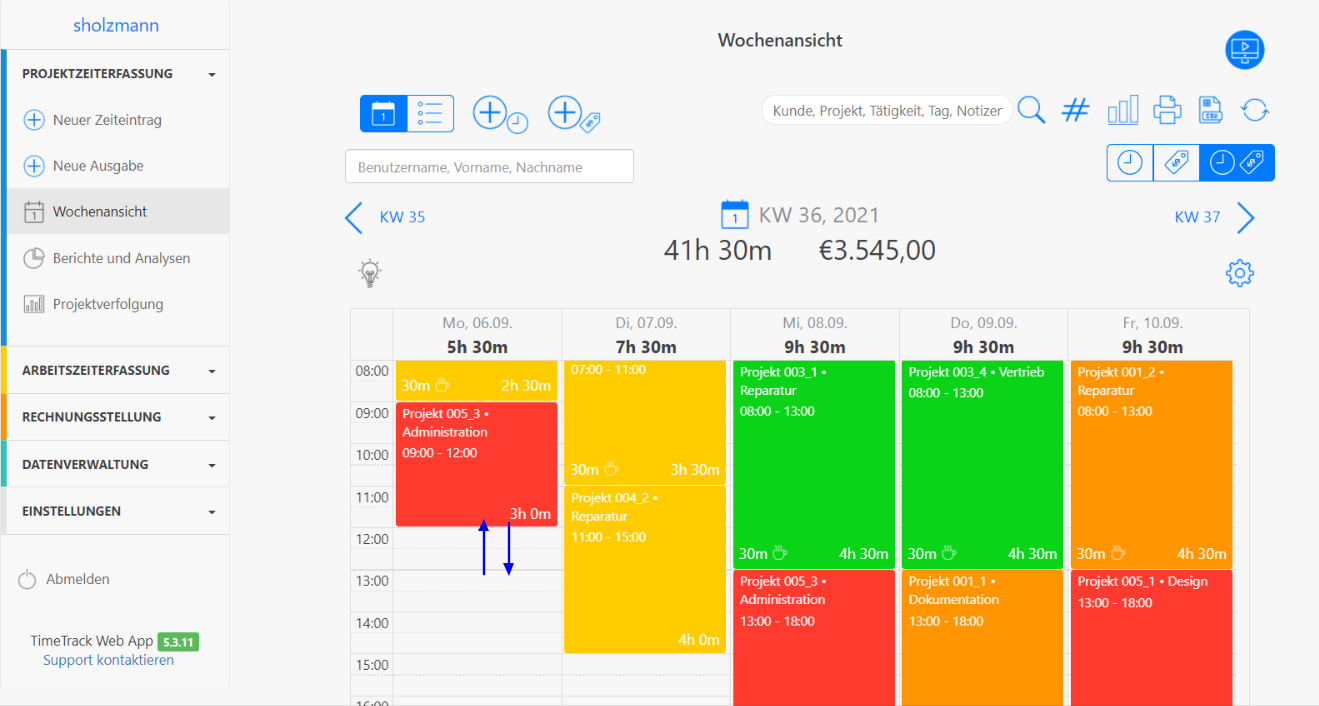The image size is (1319, 706).
Task: Click the lightbulb tips icon
Action: 371,273
